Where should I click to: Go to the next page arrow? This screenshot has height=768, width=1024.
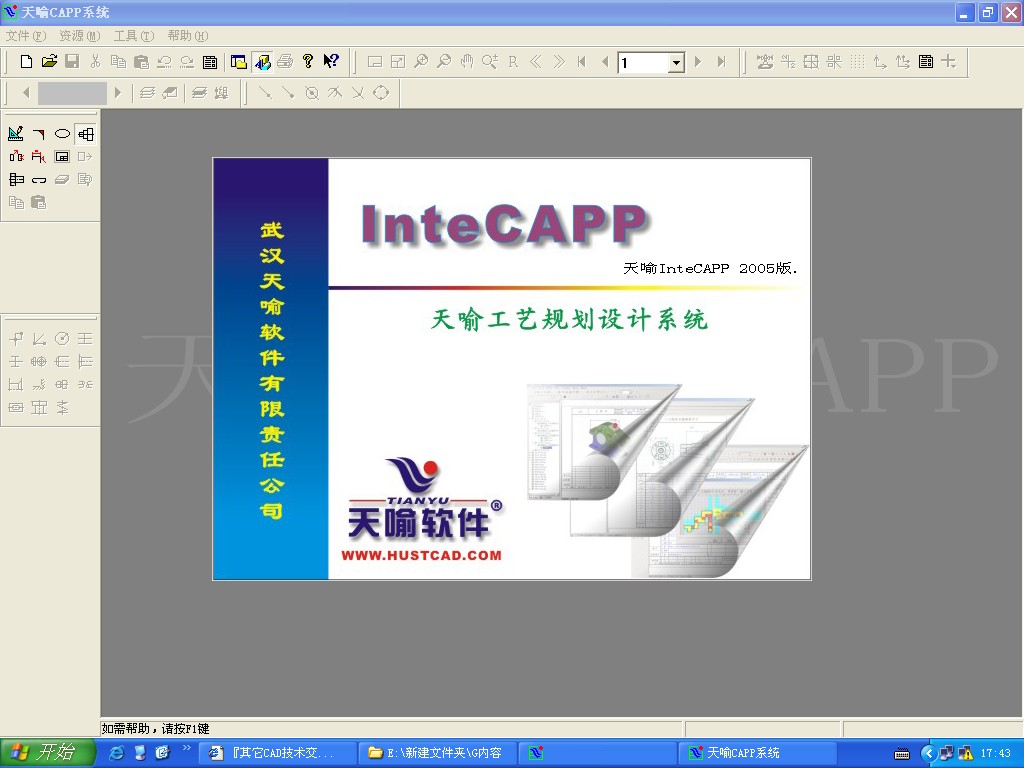click(698, 62)
